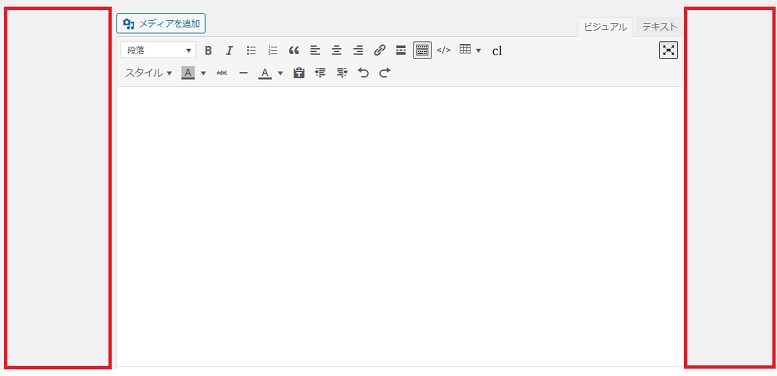Insert the Read More tag
Image resolution: width=777 pixels, height=376 pixels.
tap(401, 50)
